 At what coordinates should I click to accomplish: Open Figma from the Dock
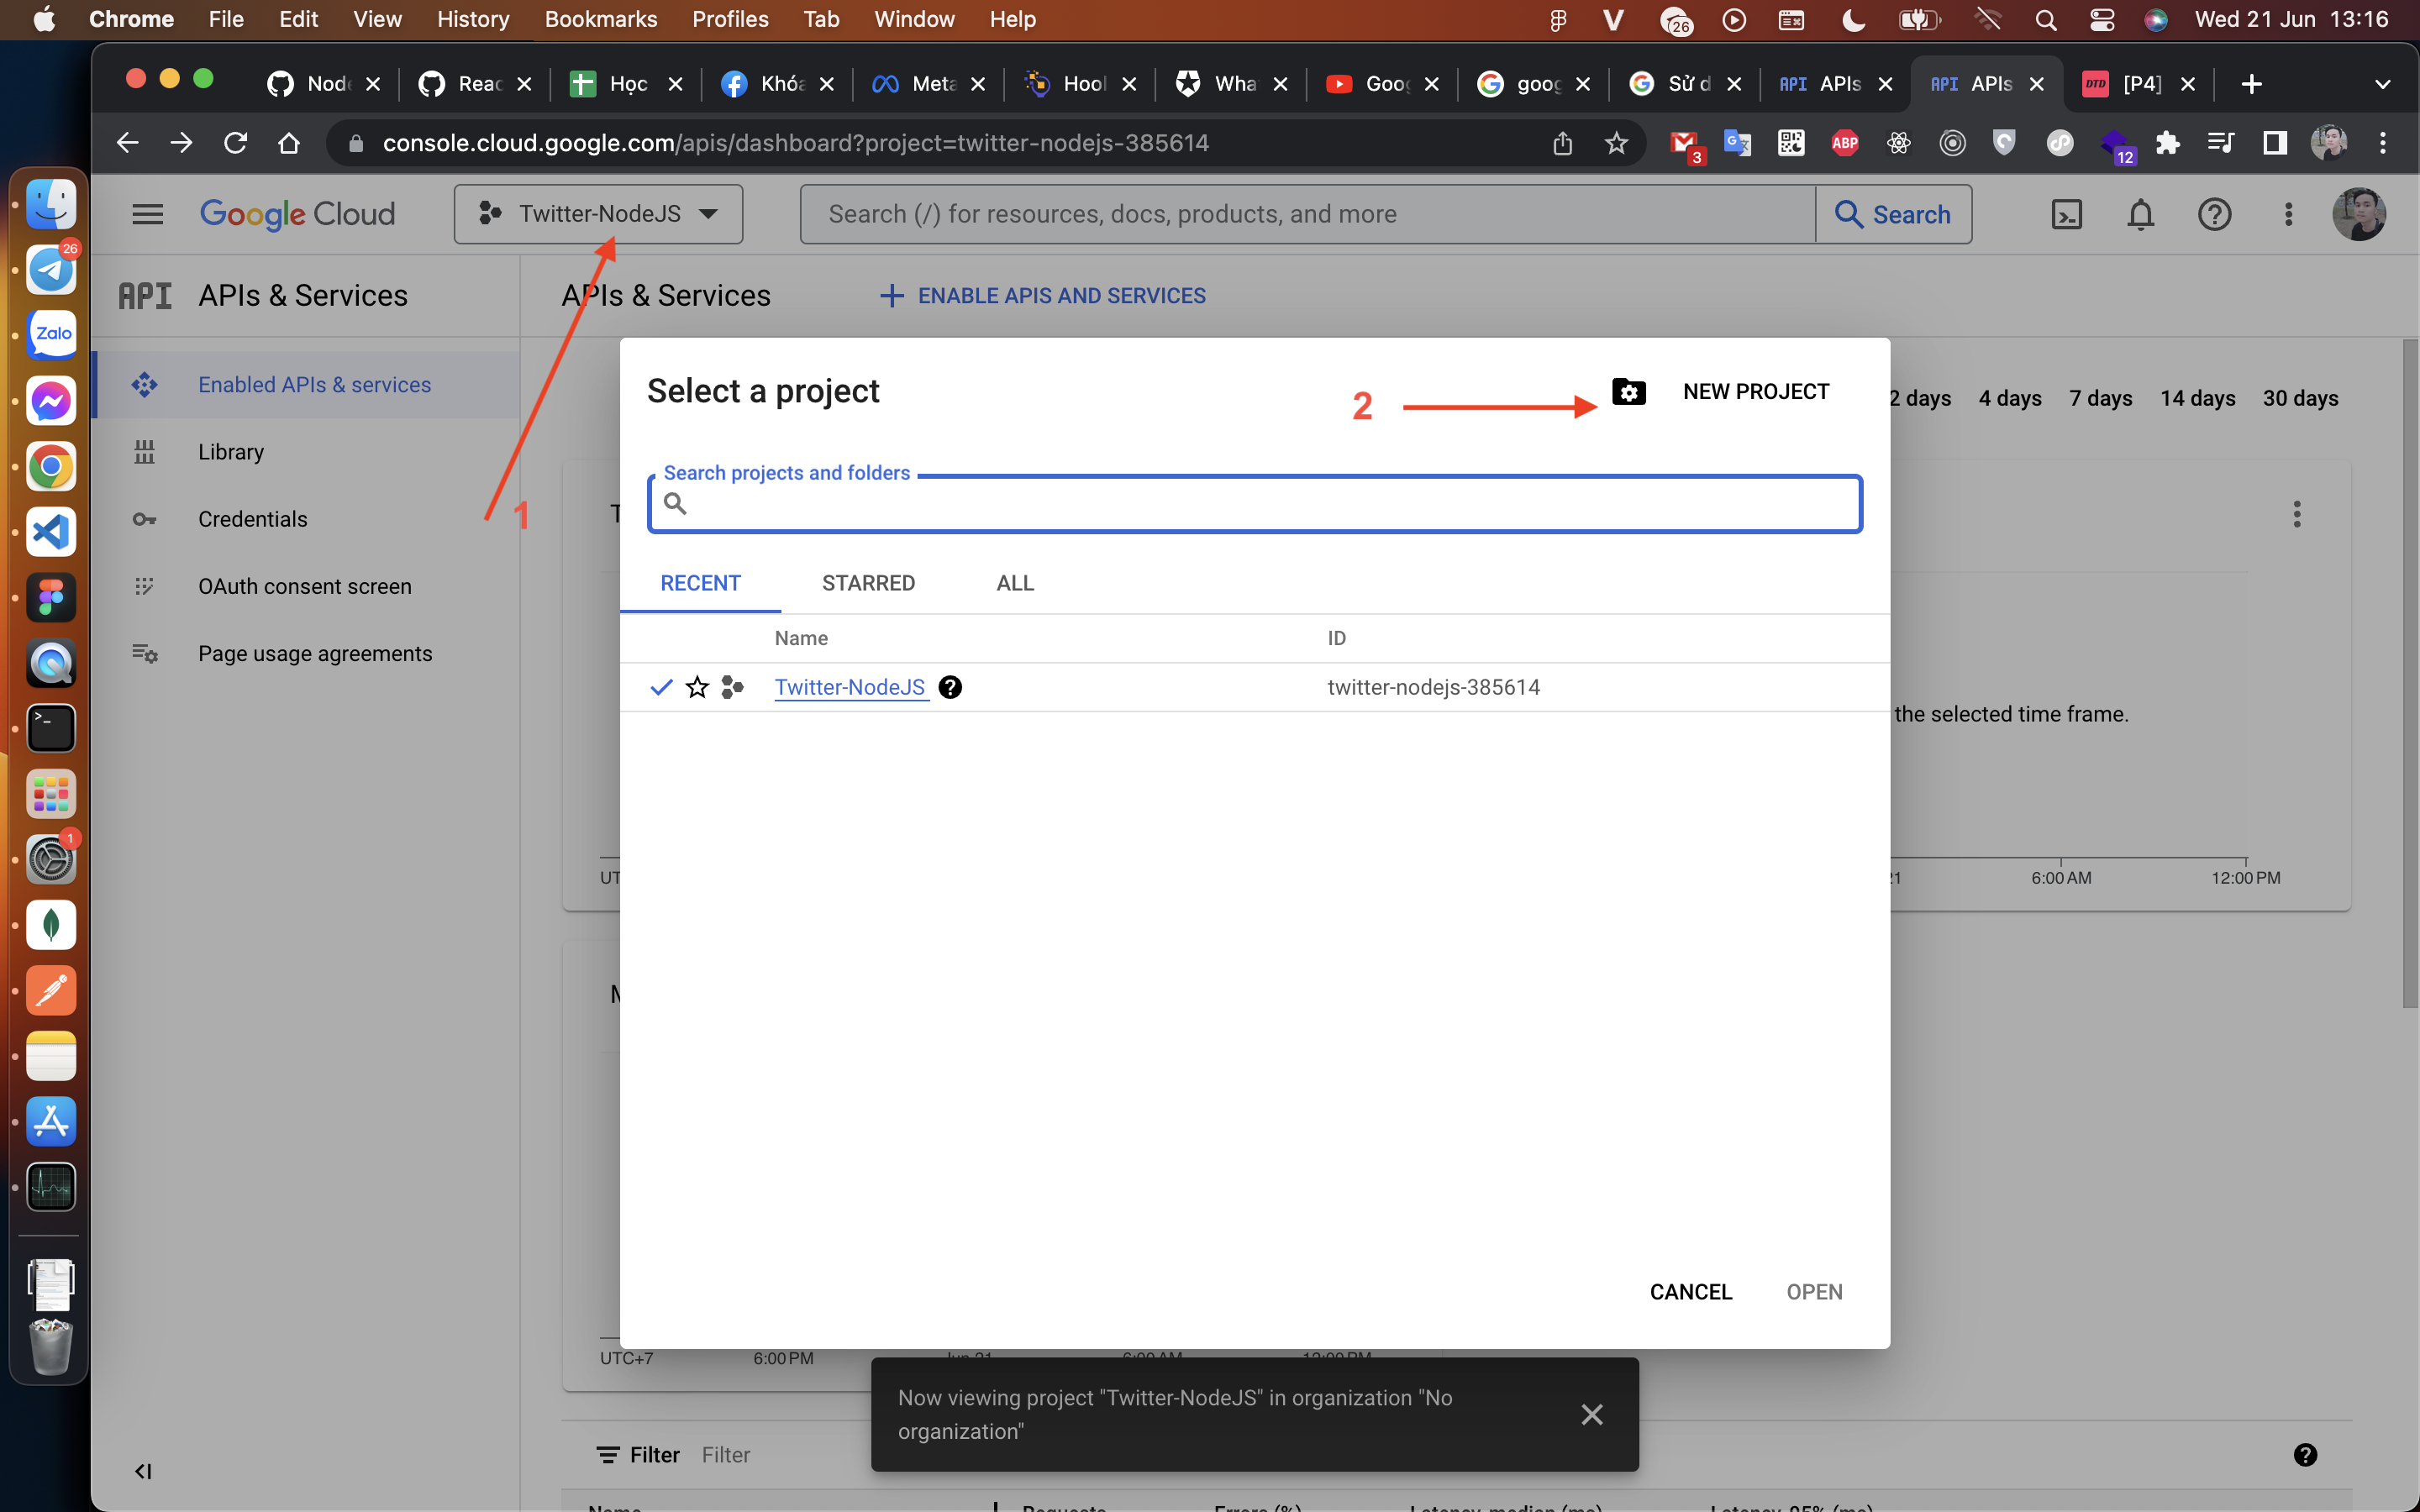click(x=51, y=597)
